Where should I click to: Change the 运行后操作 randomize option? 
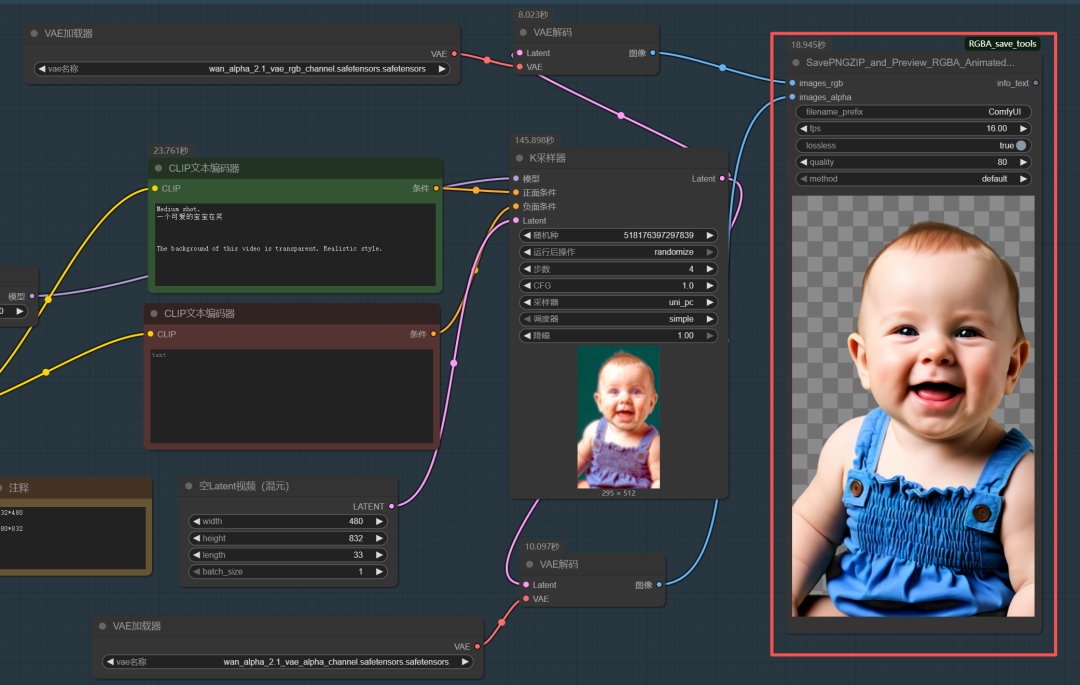[618, 252]
